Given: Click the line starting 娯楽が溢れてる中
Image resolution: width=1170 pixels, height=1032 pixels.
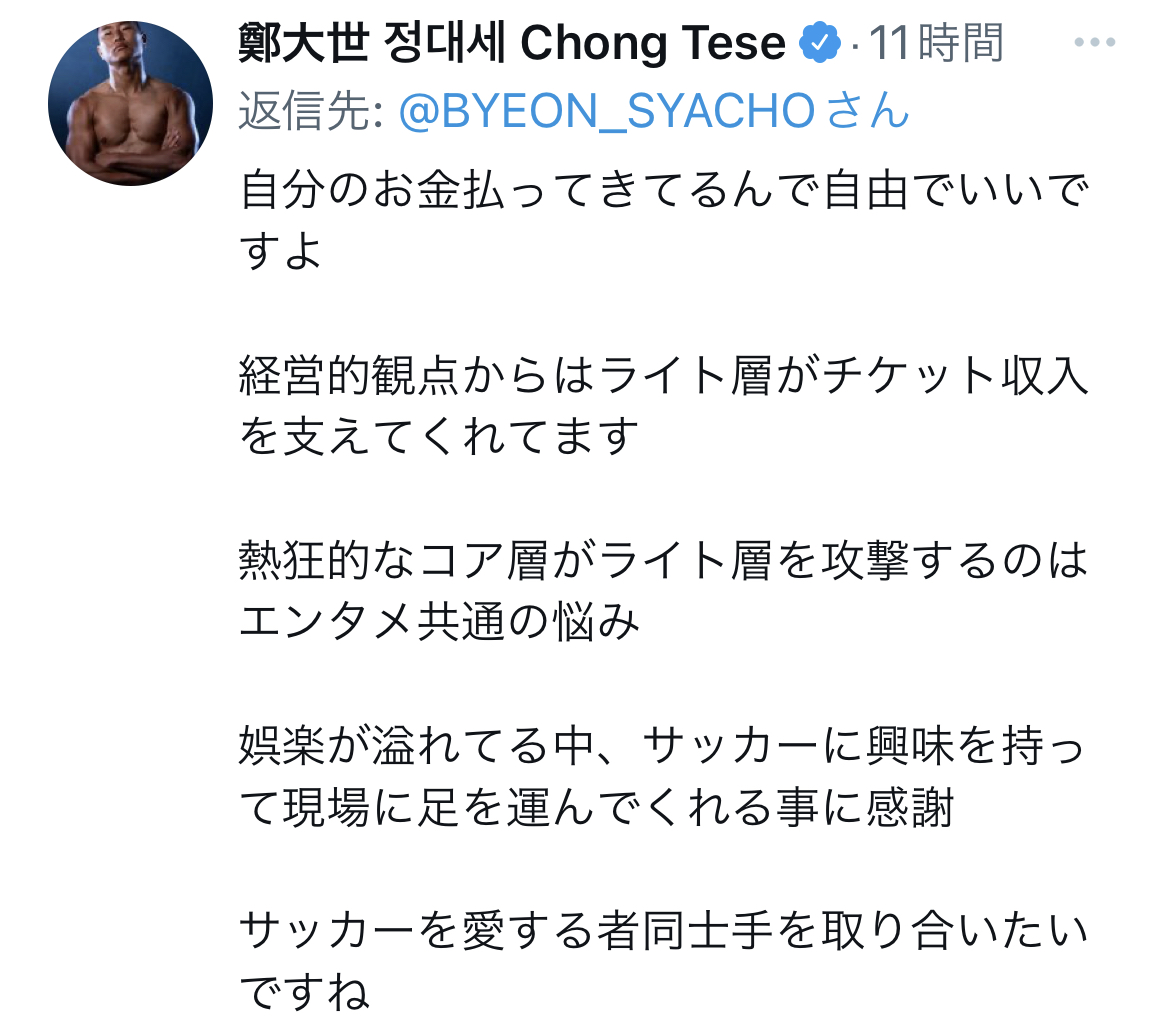Looking at the screenshot, I should [663, 748].
